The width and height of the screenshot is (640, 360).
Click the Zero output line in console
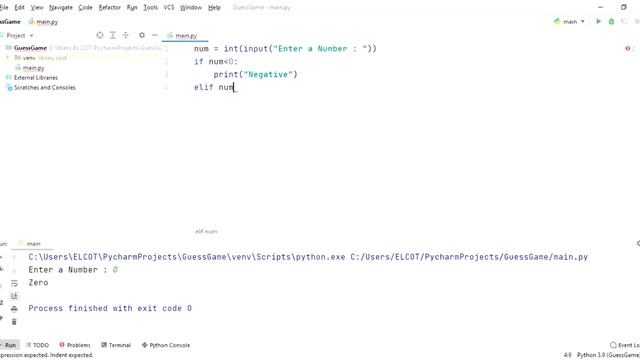[38, 282]
